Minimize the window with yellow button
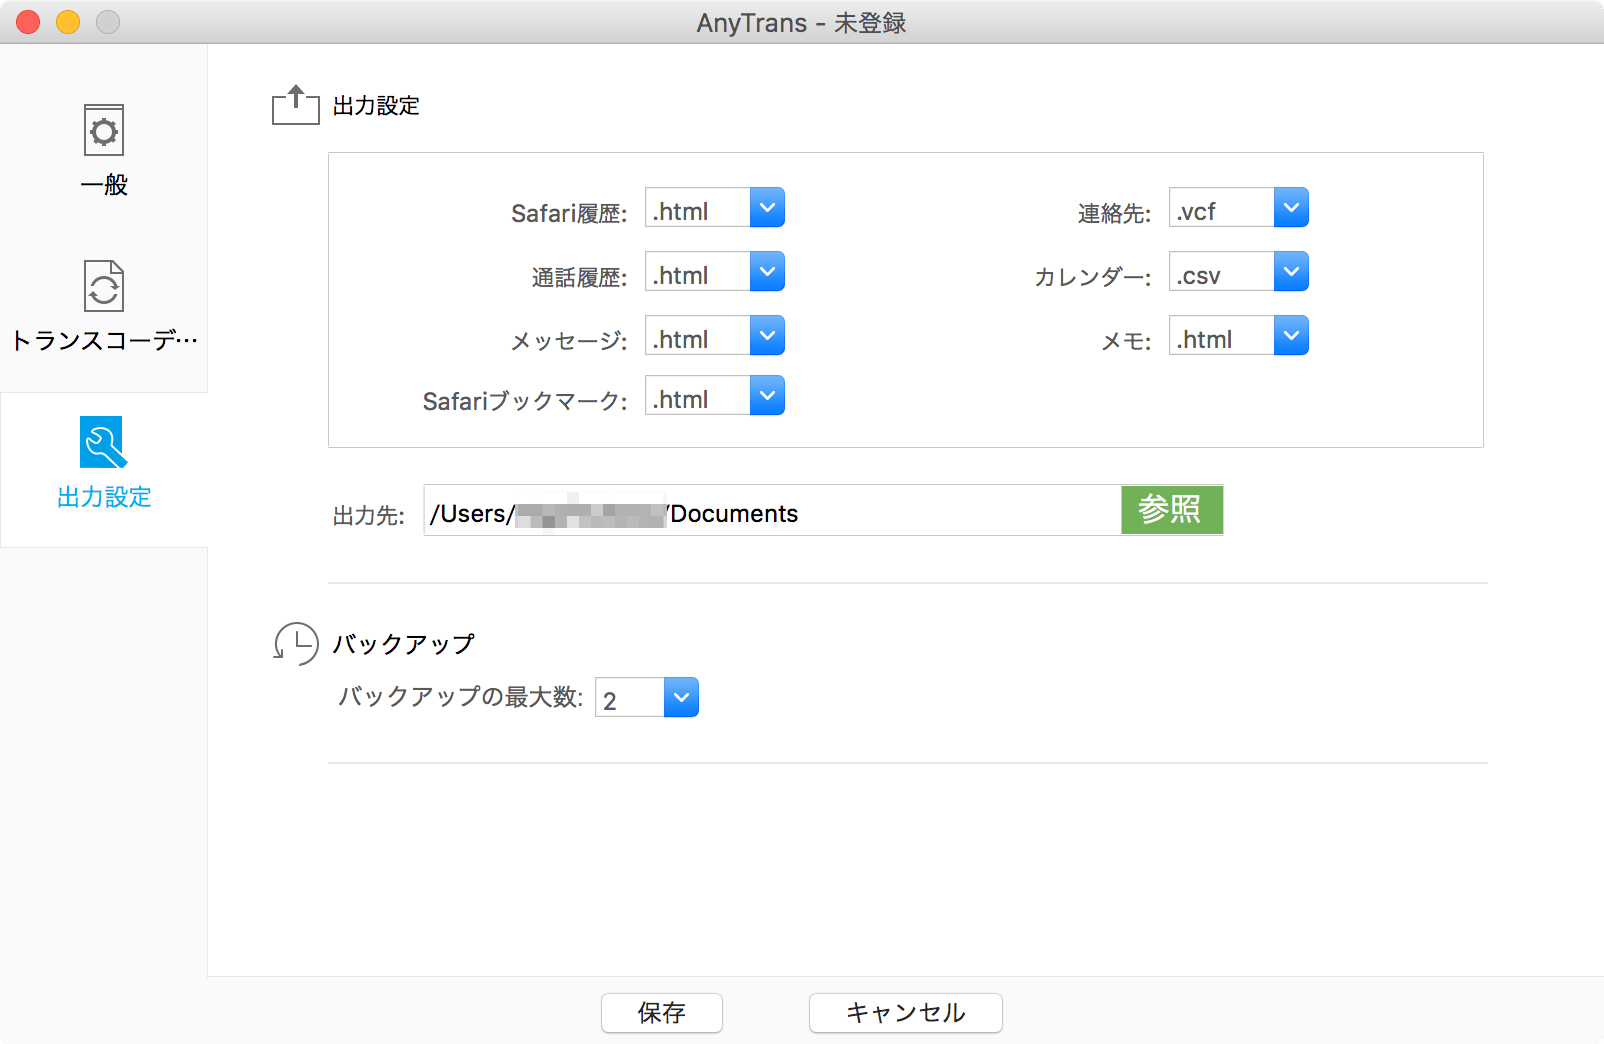 point(68,22)
